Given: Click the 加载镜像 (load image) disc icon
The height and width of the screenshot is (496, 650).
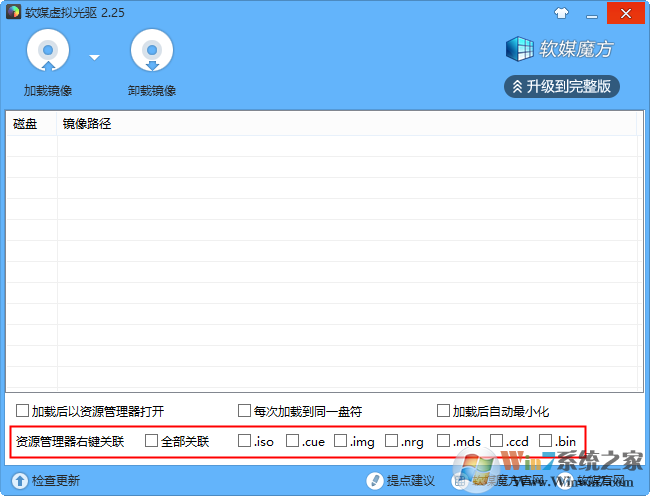Looking at the screenshot, I should pyautogui.click(x=49, y=51).
